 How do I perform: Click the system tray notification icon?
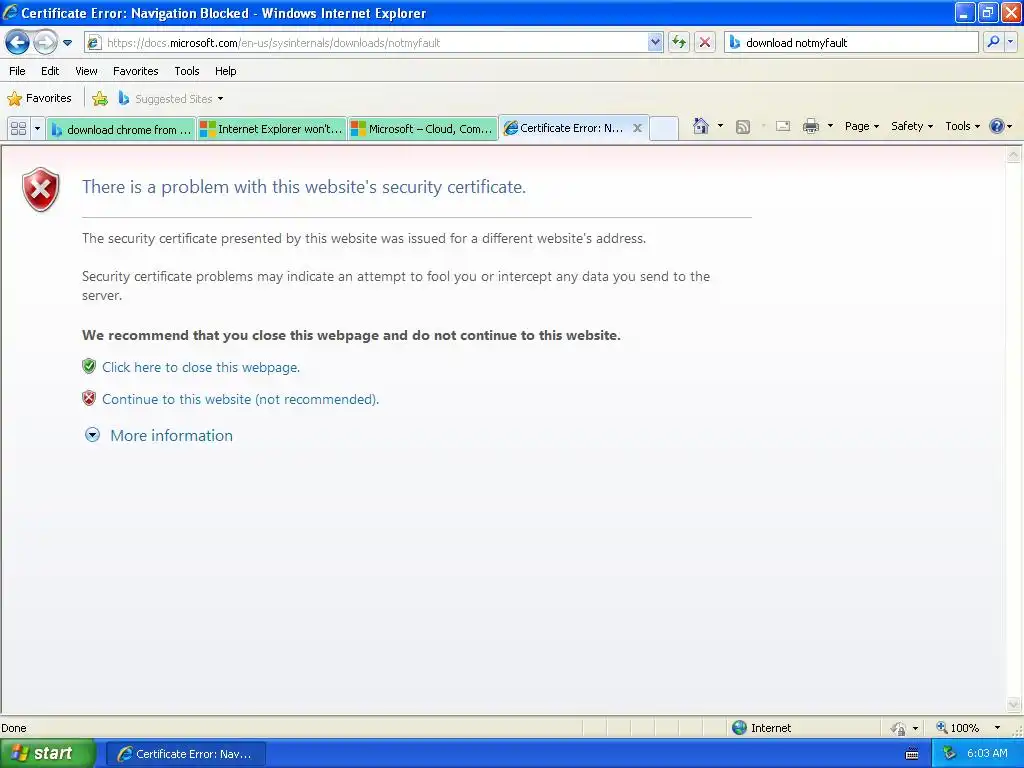(x=949, y=754)
